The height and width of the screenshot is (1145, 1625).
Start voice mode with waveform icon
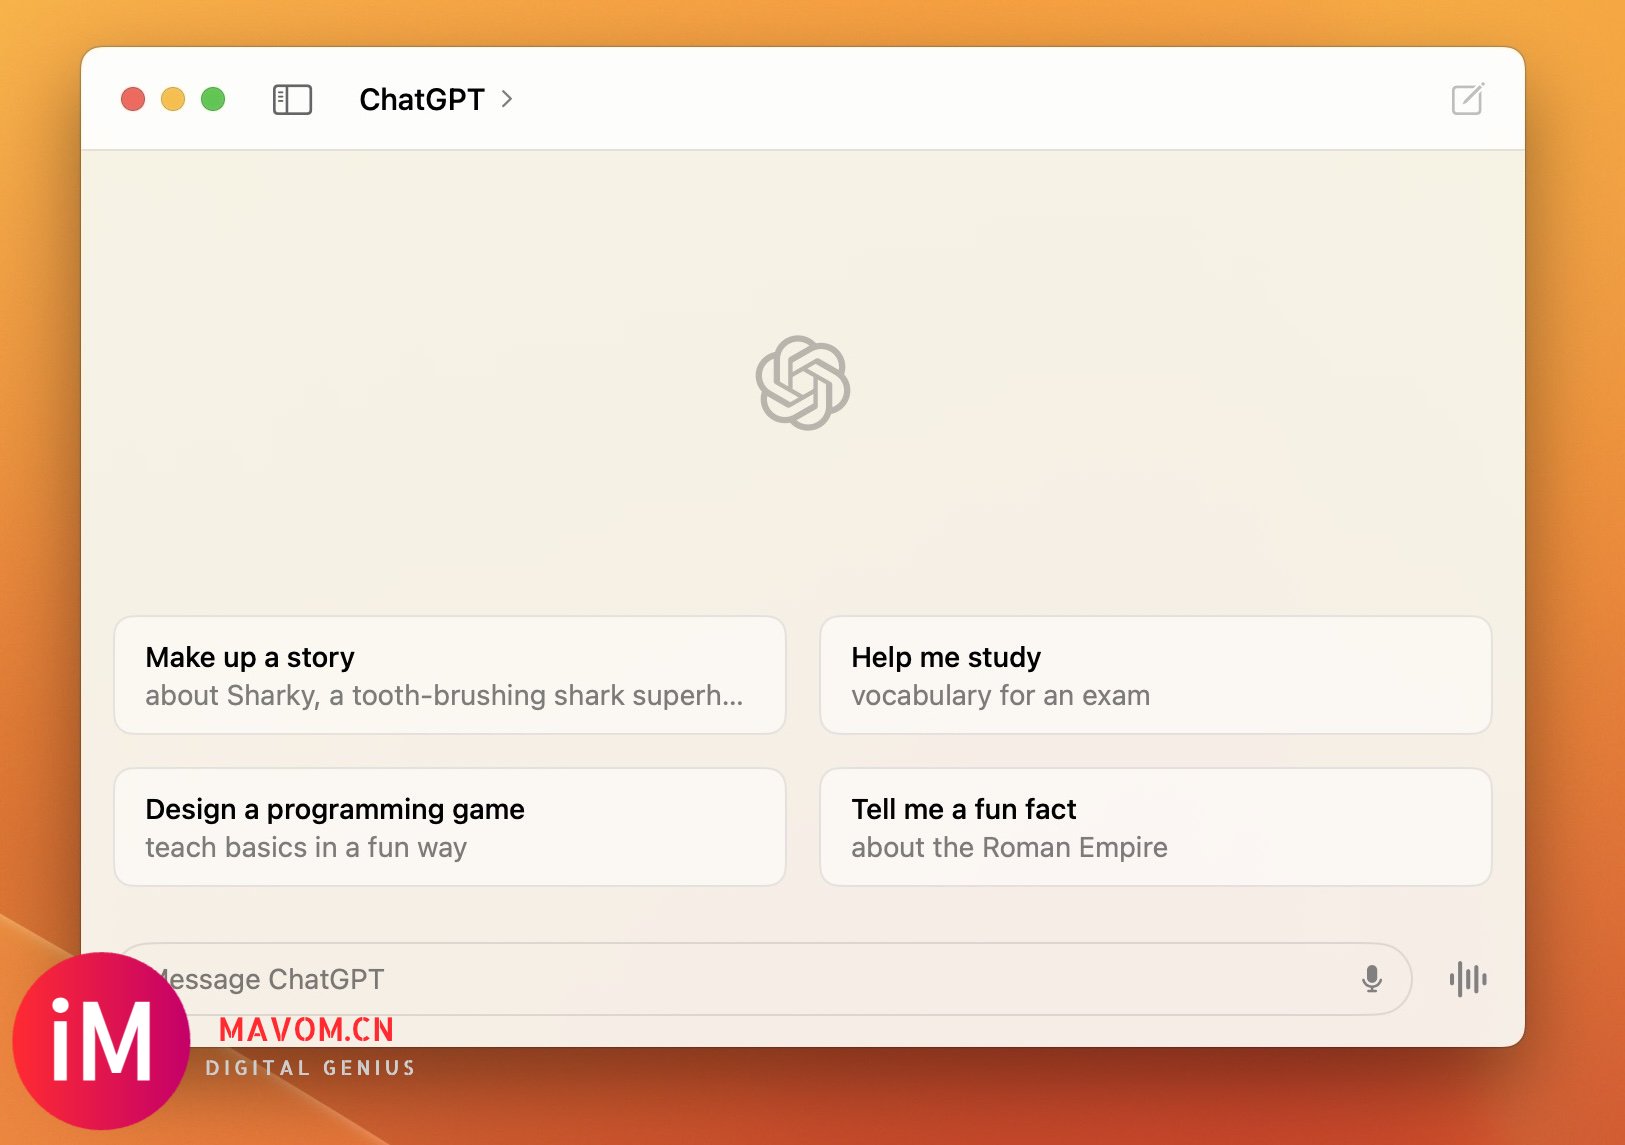coord(1468,979)
